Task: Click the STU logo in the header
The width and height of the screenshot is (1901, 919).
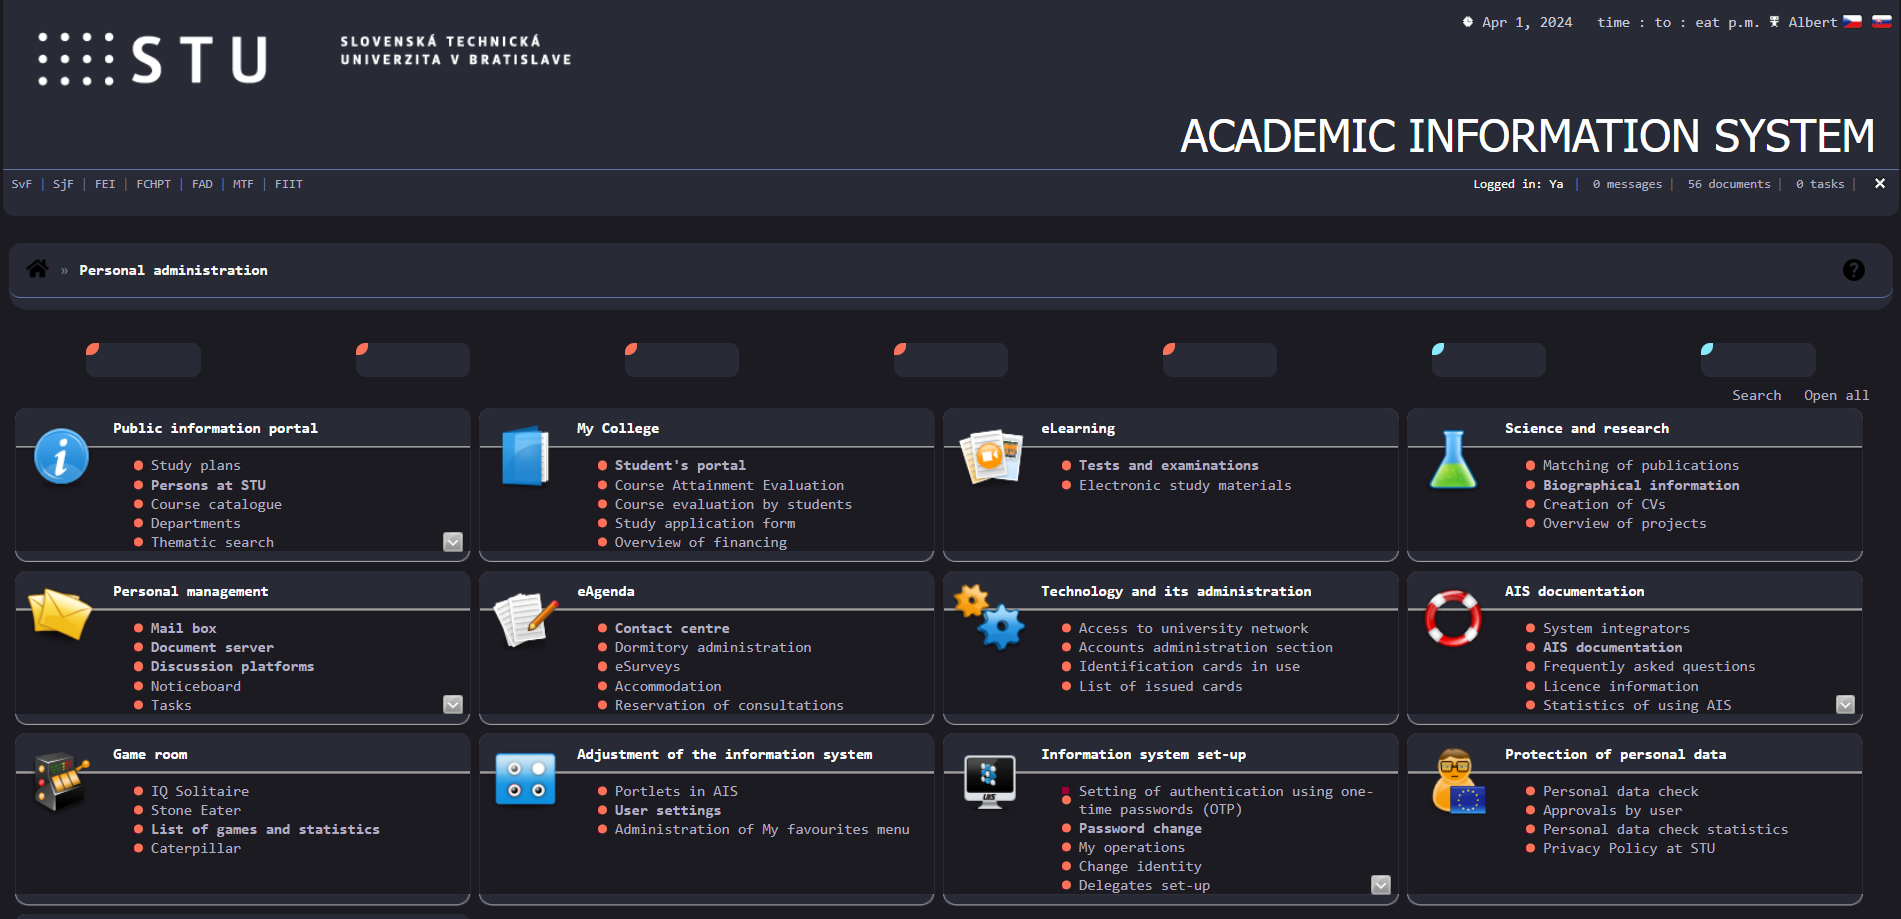Action: (153, 59)
